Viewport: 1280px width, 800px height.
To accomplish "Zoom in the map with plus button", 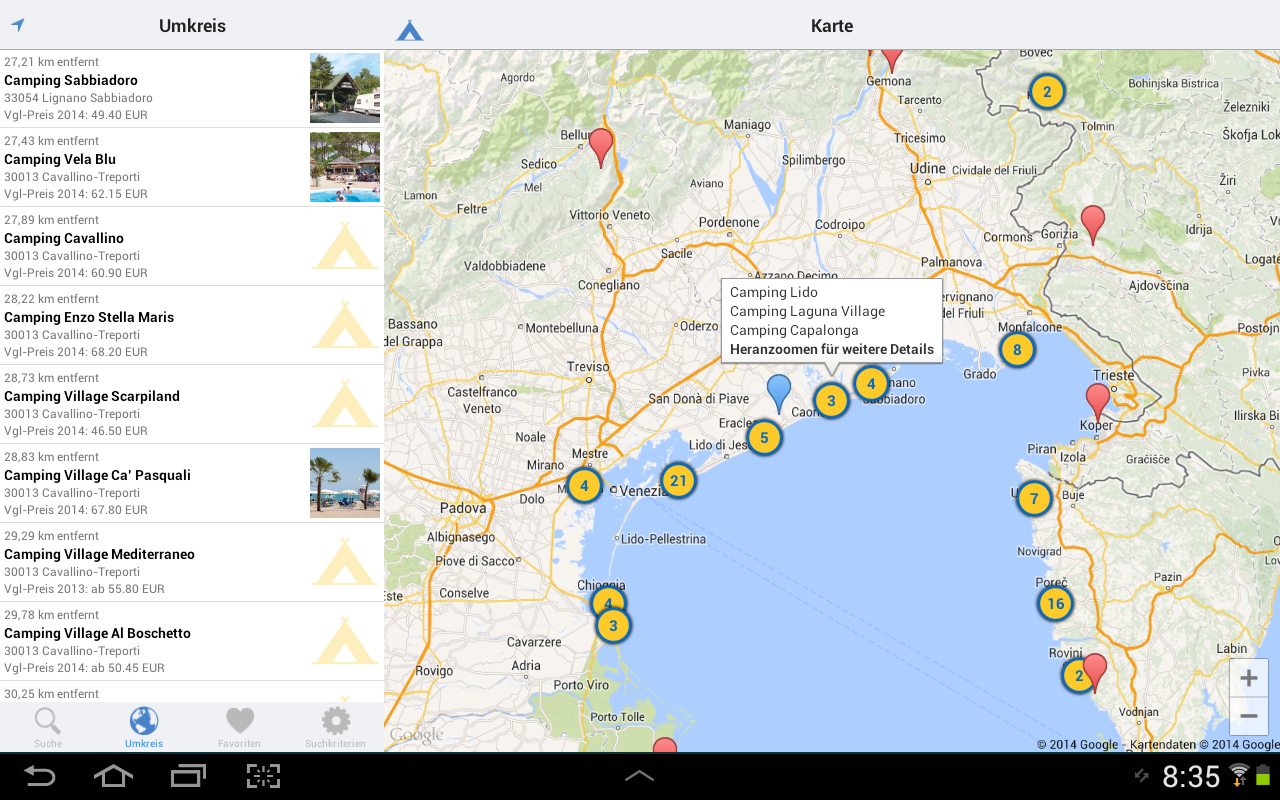I will tap(1248, 679).
